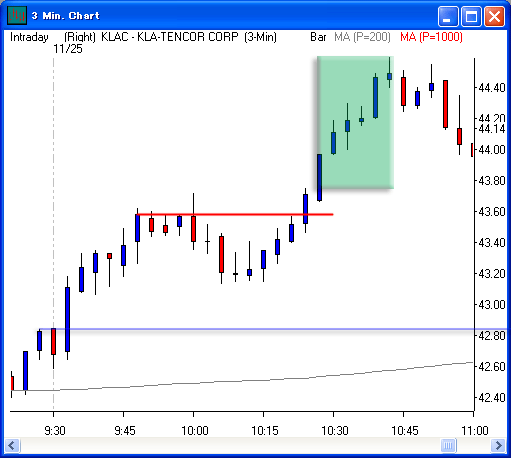Click the 9:45 time axis label
Screen dimensions: 511x458
pyautogui.click(x=125, y=431)
